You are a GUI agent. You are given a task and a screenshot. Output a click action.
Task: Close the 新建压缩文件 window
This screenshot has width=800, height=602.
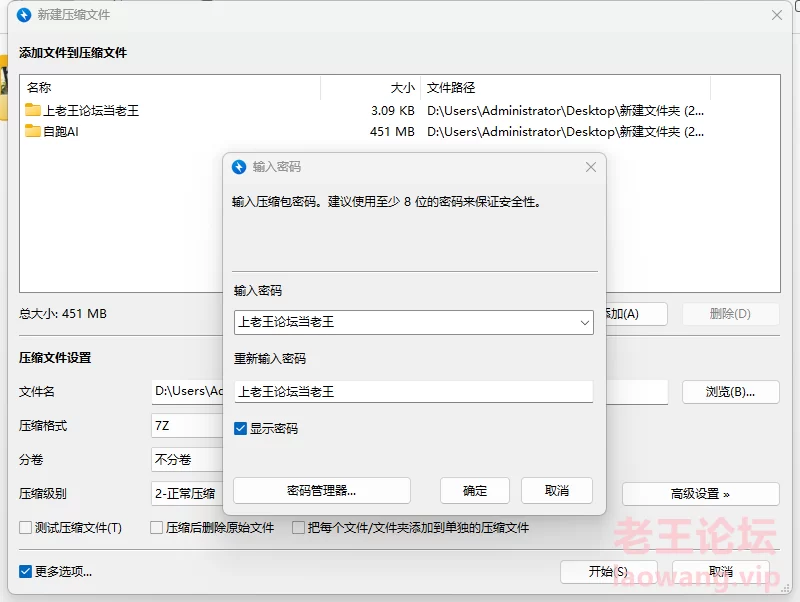(777, 15)
